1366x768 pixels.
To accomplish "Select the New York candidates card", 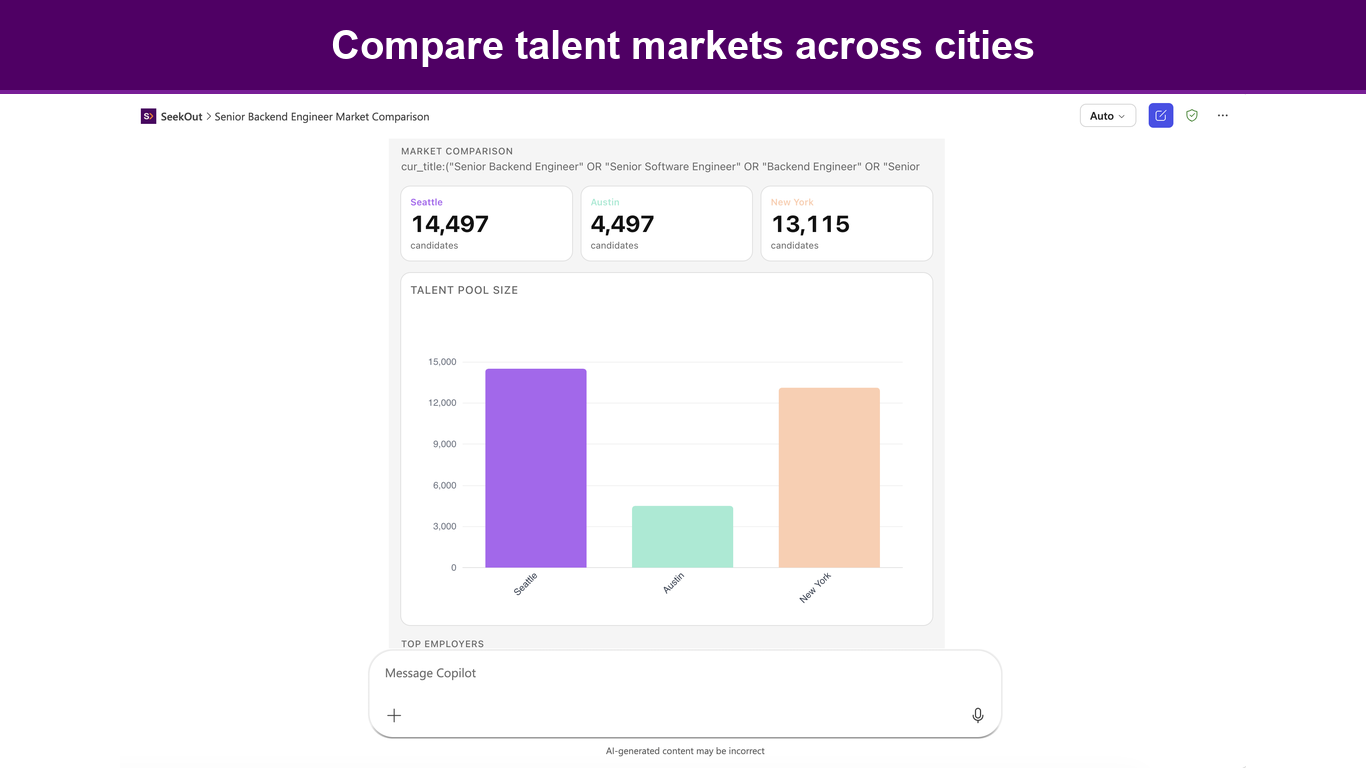I will (847, 223).
